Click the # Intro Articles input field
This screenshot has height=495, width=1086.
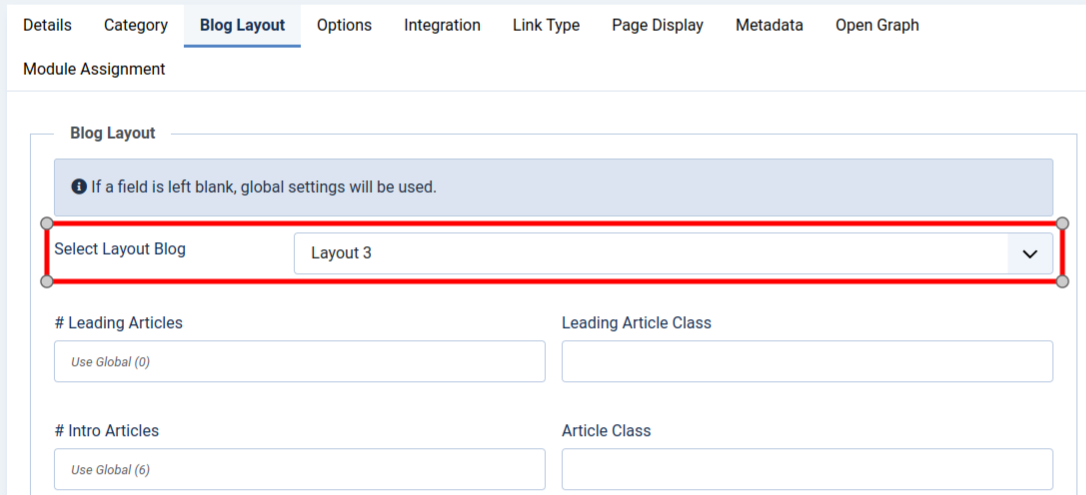pos(299,469)
